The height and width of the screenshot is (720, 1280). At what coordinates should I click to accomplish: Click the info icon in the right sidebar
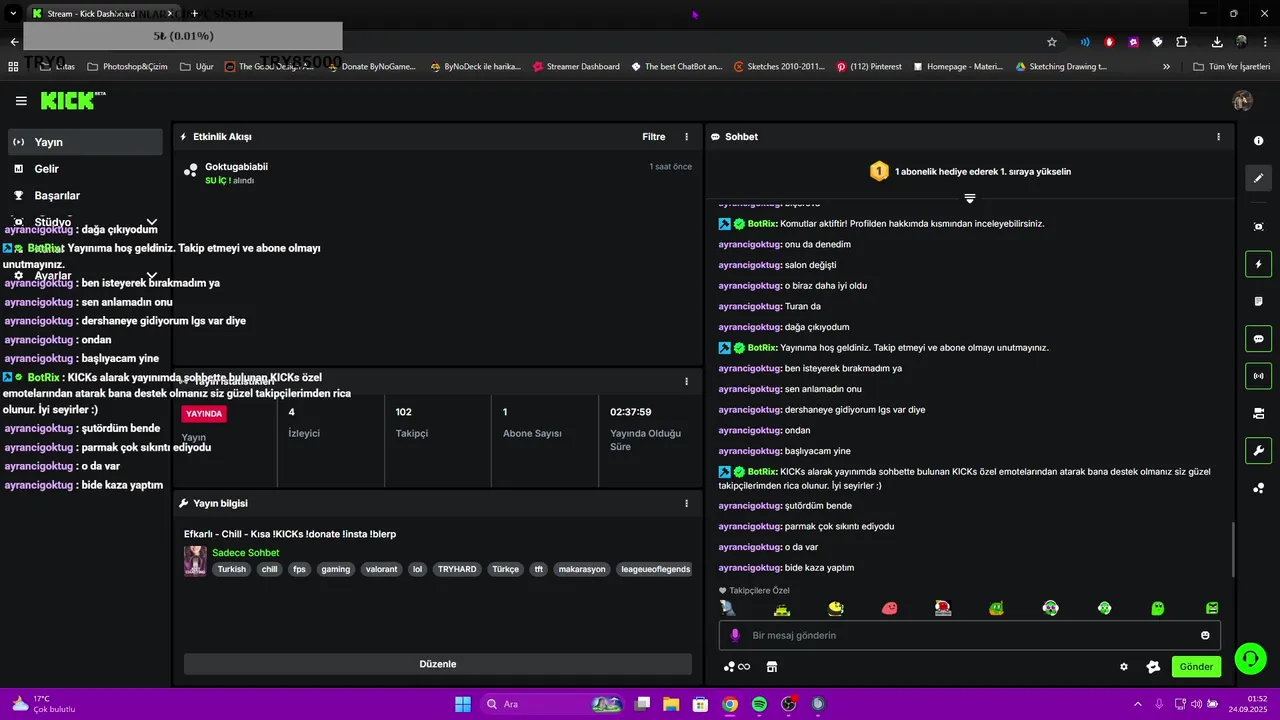1258,141
